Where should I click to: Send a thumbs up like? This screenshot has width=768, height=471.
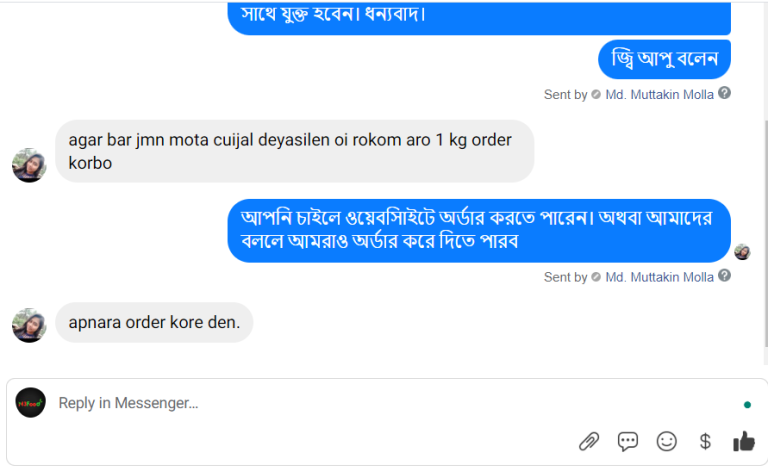tap(743, 441)
